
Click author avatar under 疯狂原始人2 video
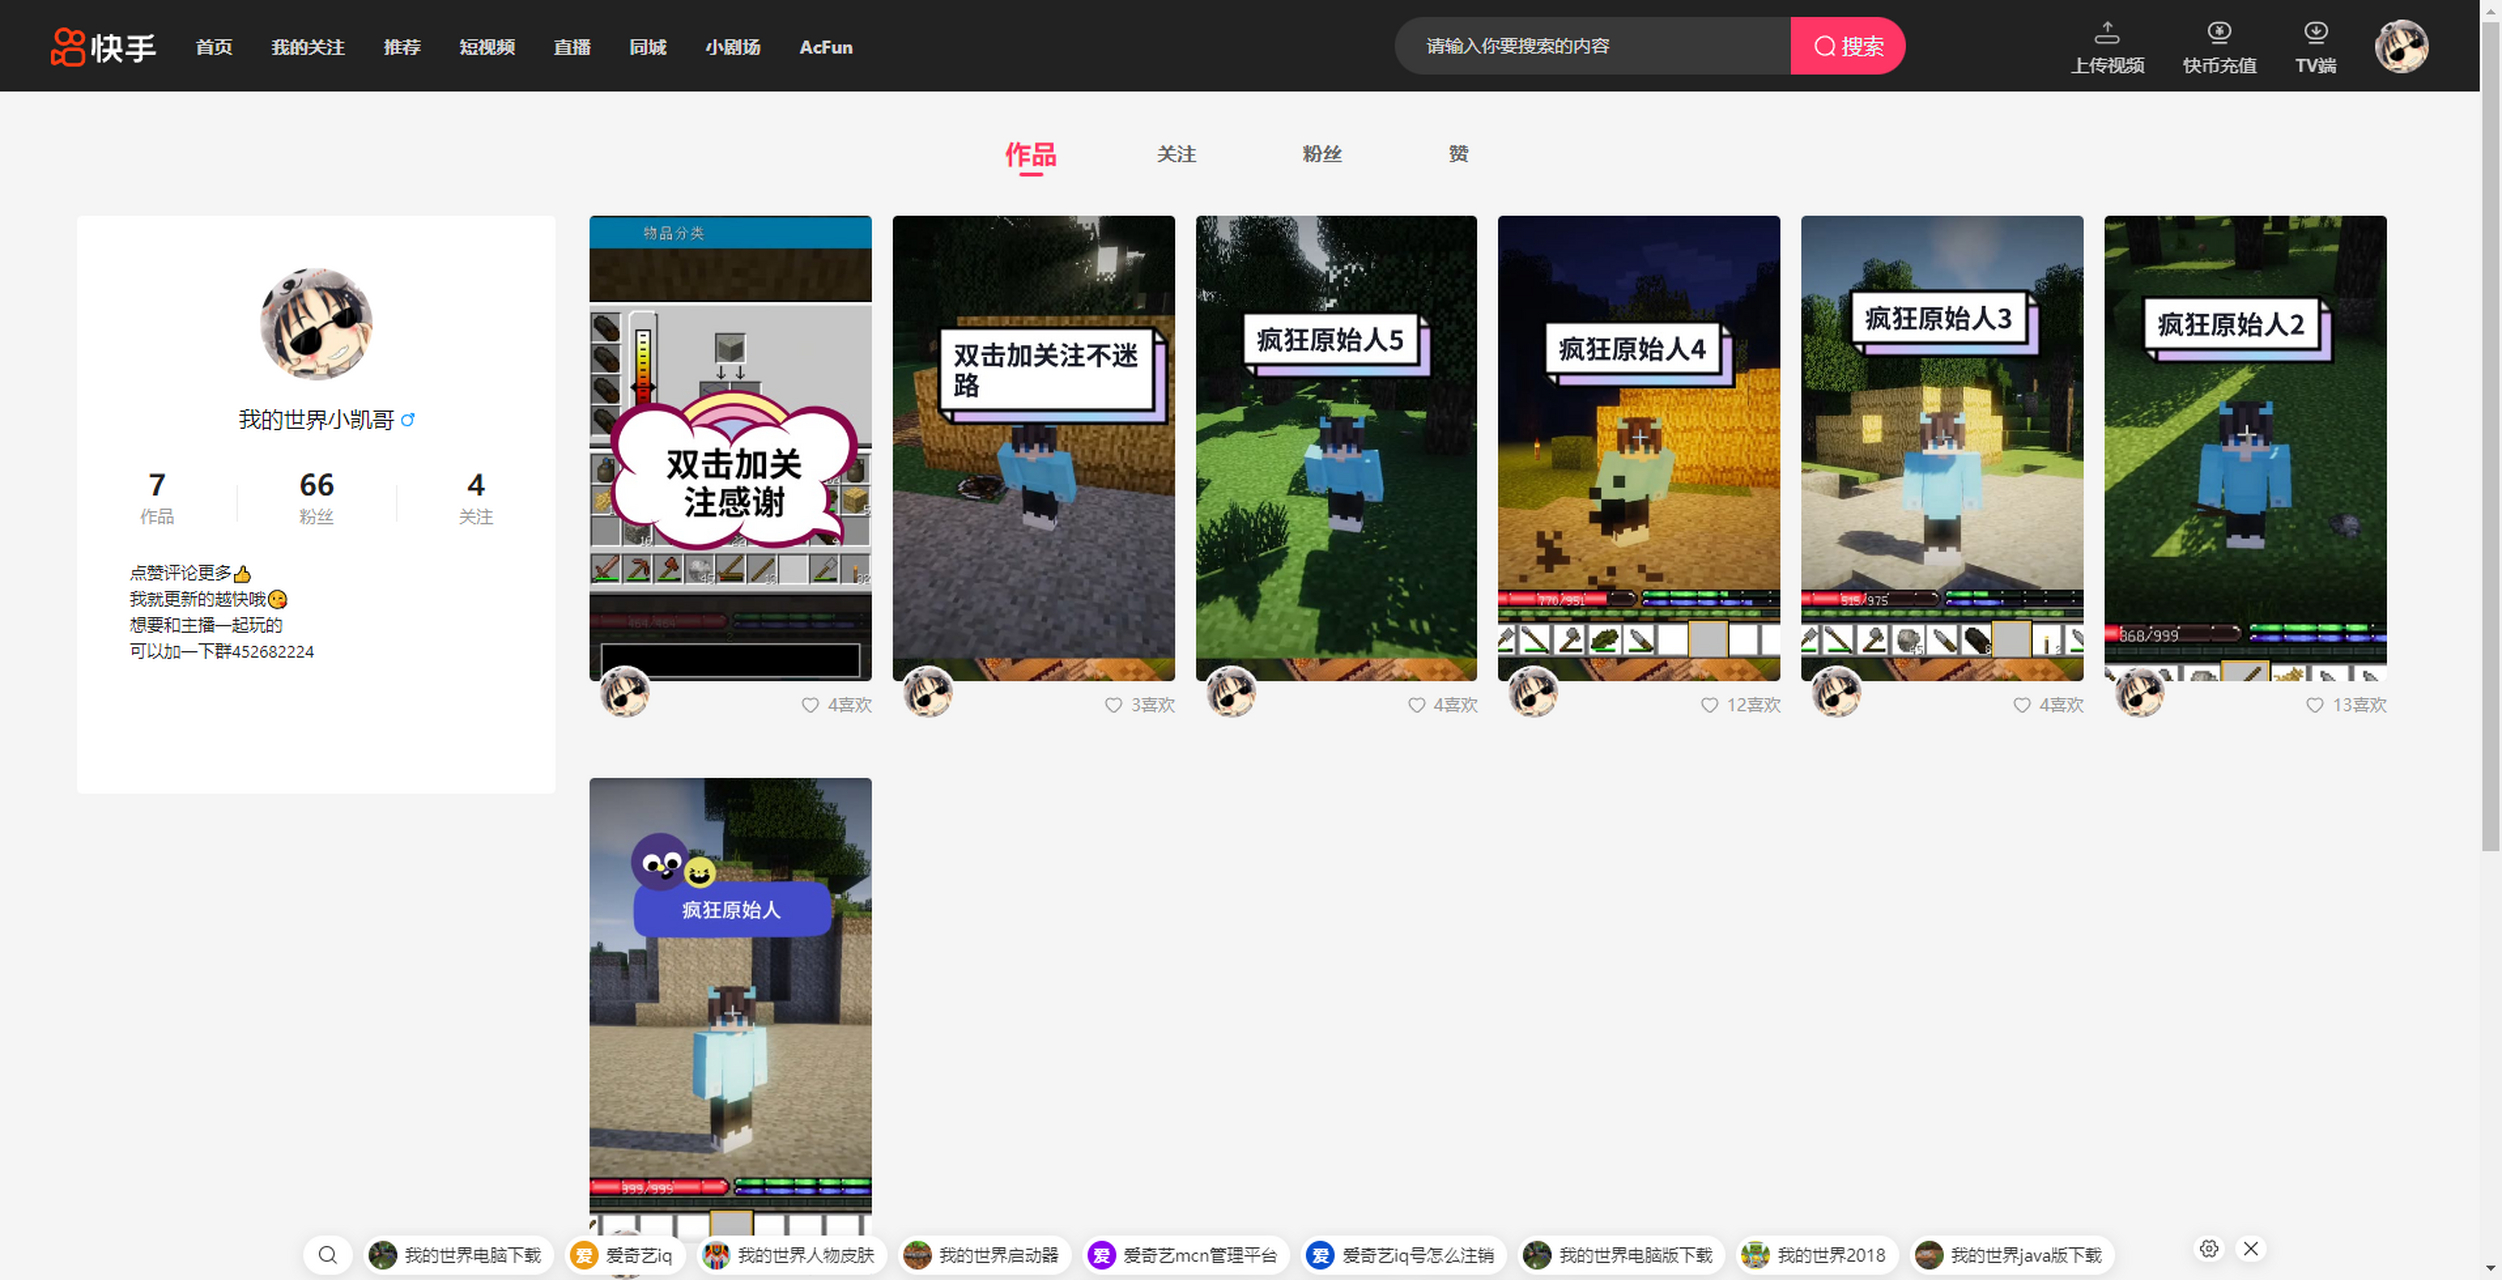pos(2140,692)
